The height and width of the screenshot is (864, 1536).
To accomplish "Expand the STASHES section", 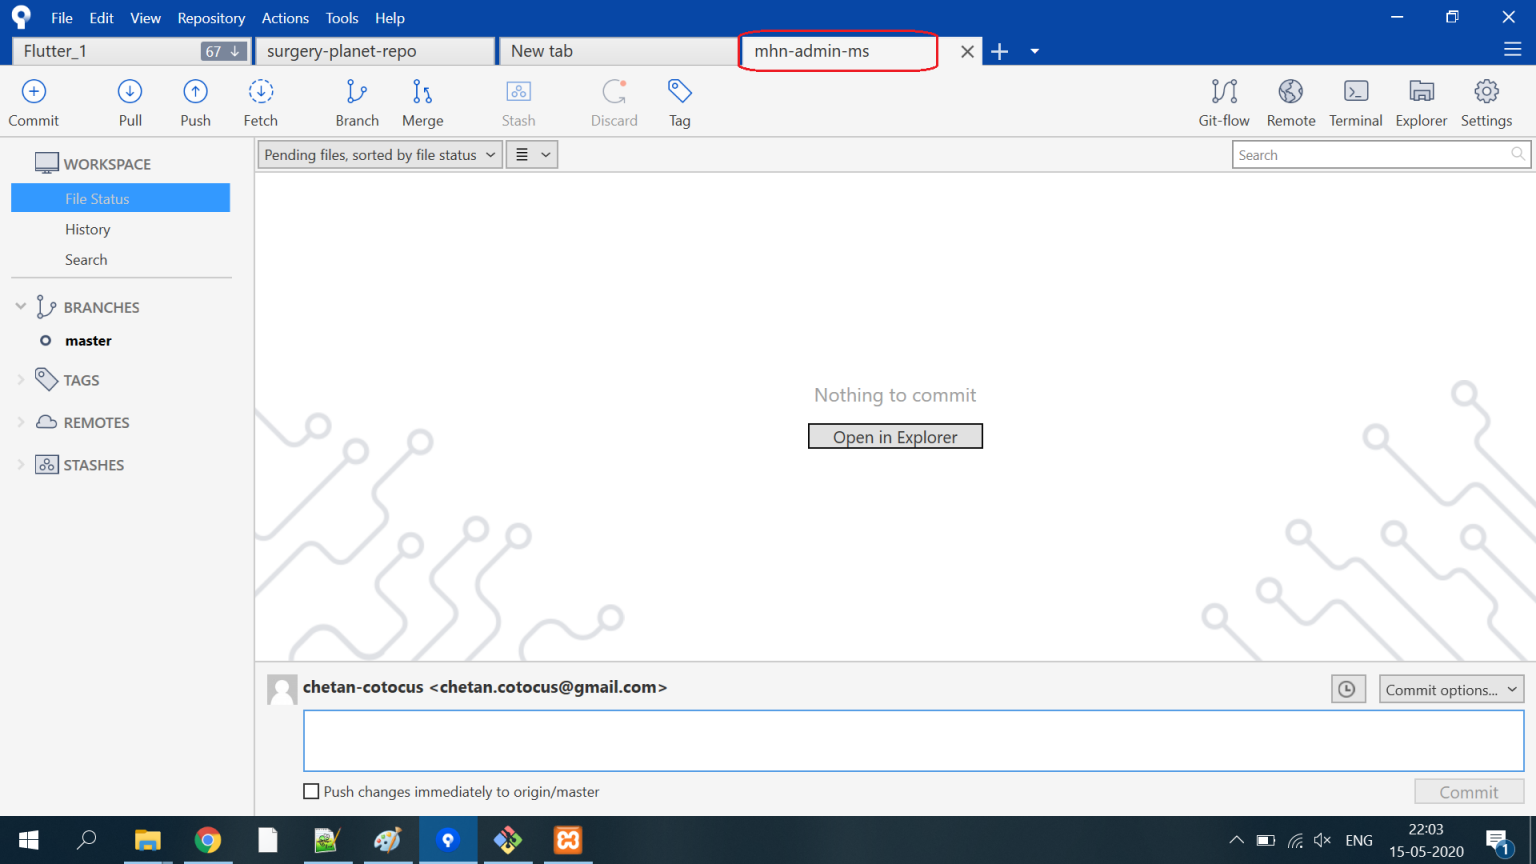I will coord(21,464).
